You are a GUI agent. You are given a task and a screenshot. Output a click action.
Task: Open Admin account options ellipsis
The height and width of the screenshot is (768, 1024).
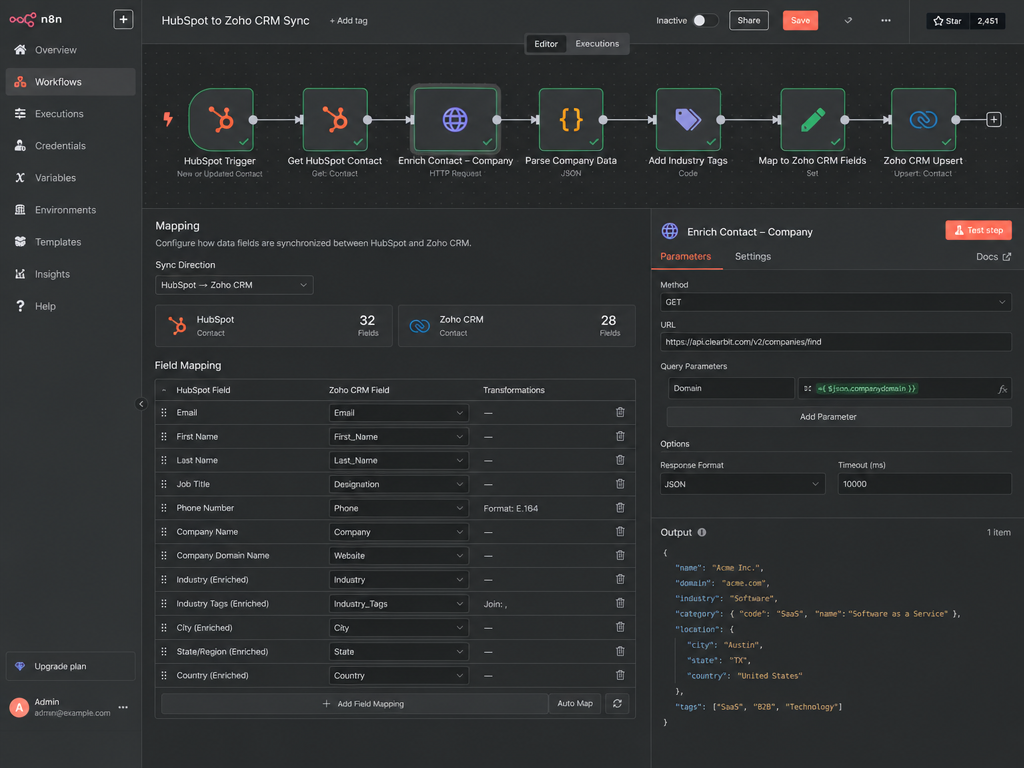[x=123, y=707]
